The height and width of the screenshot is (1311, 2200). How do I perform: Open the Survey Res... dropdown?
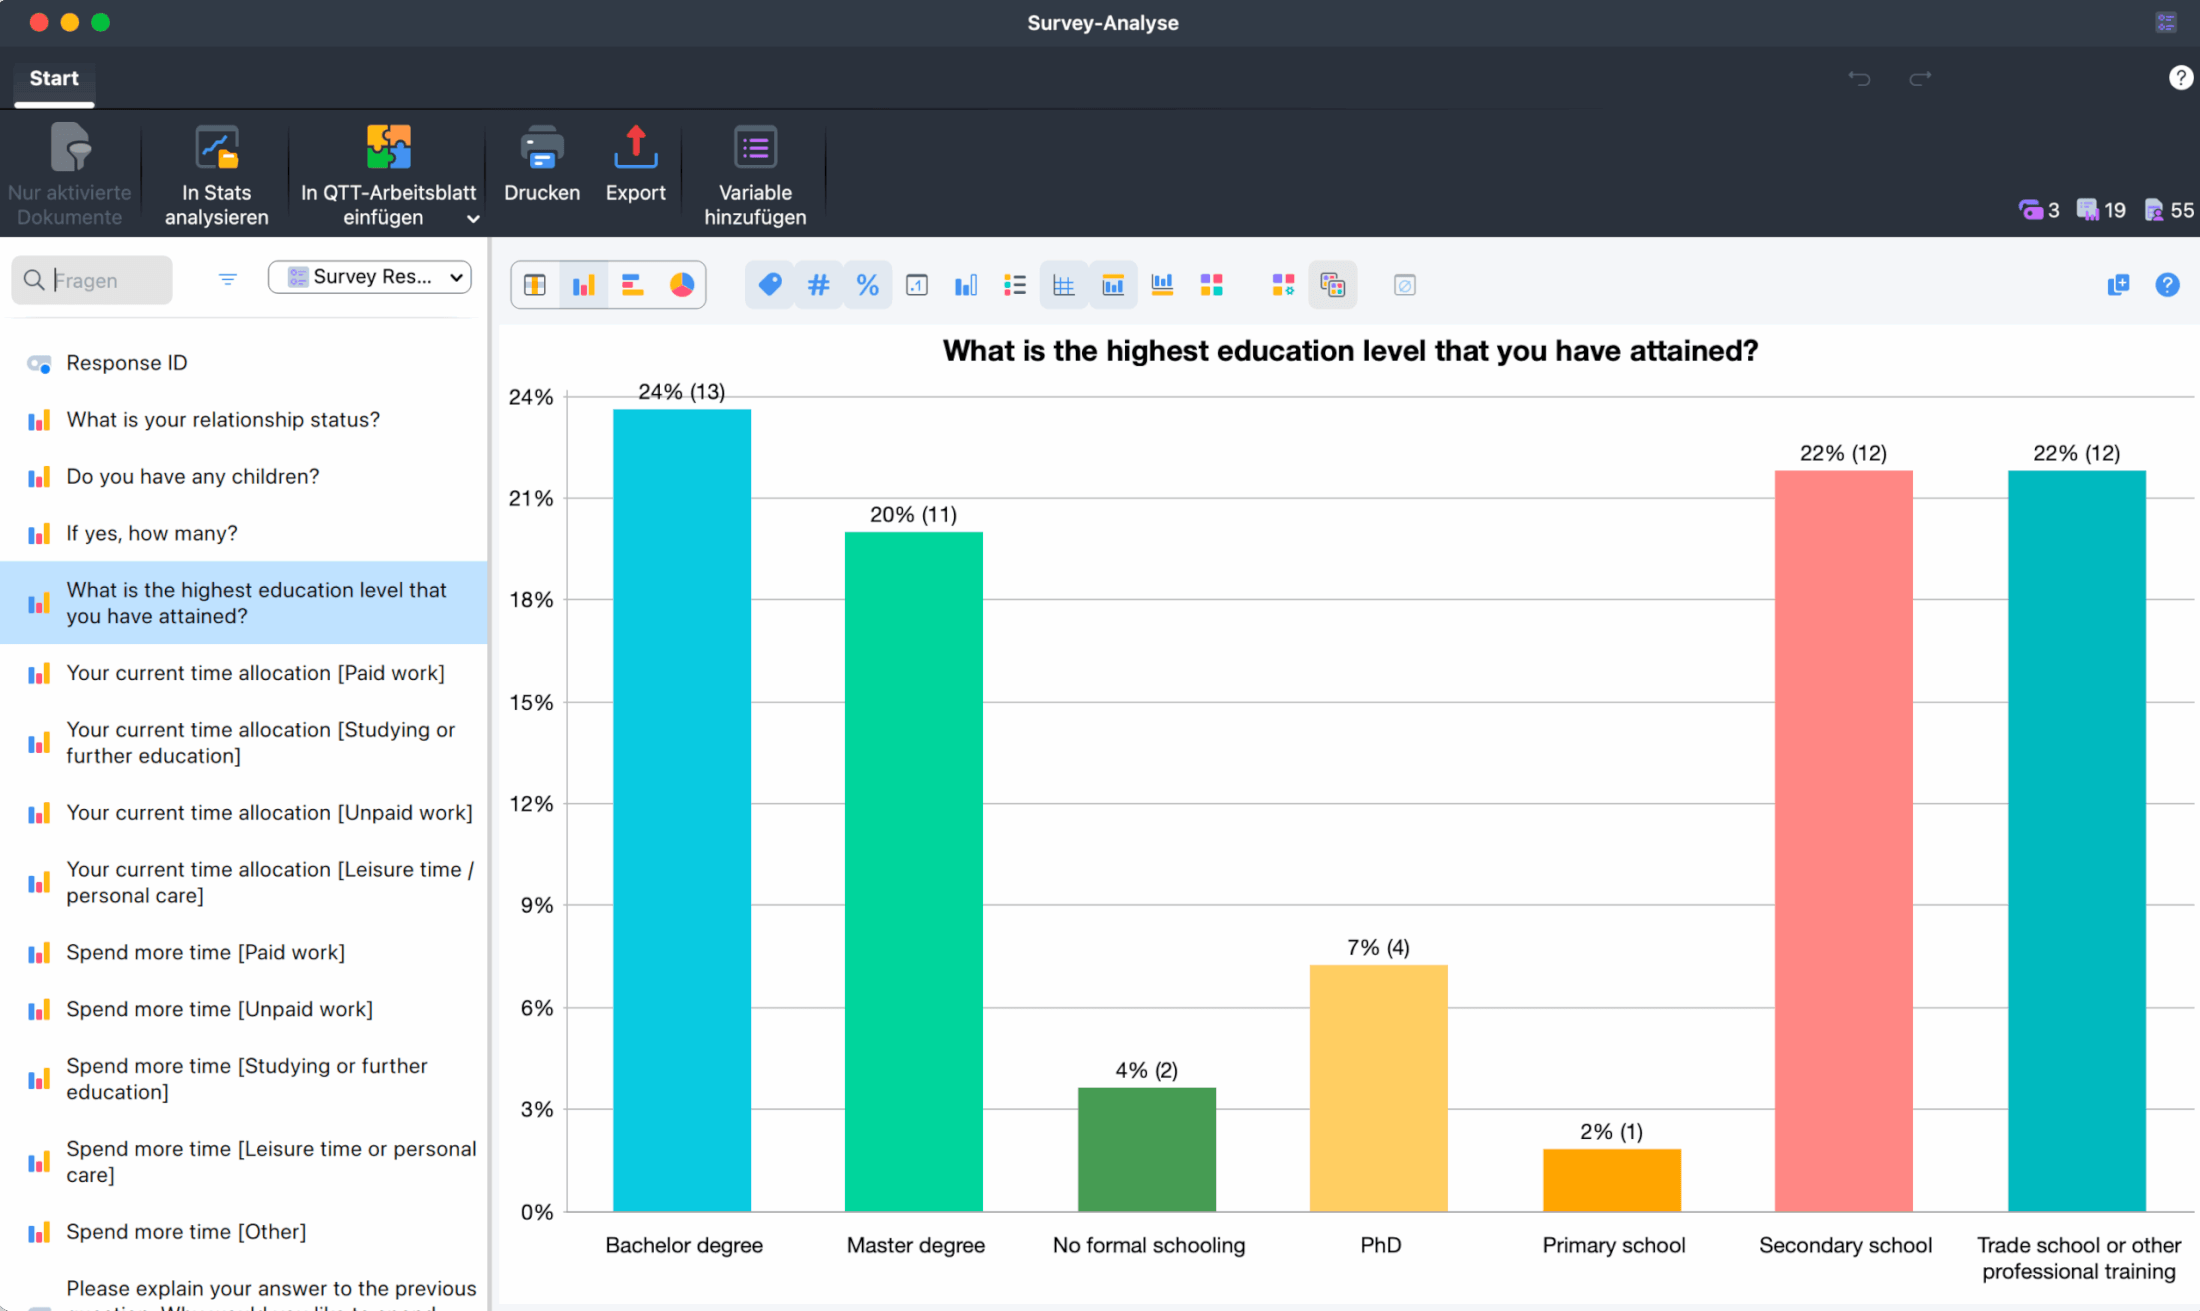pos(369,277)
